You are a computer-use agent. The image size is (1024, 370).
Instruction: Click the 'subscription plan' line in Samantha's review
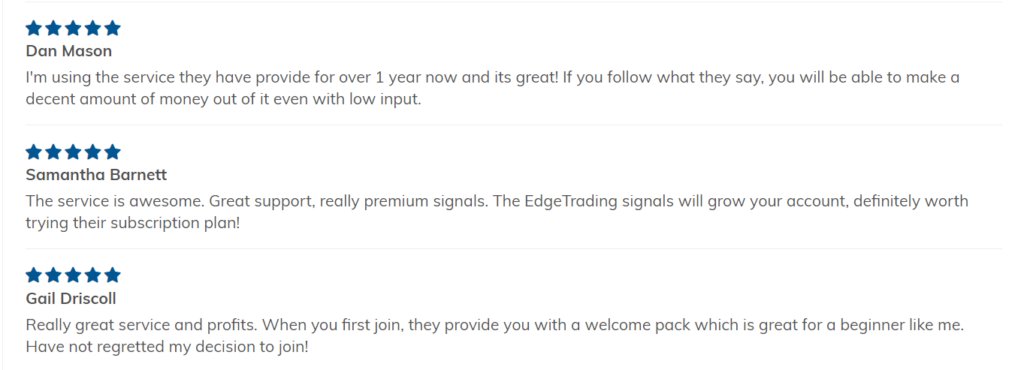tap(133, 223)
